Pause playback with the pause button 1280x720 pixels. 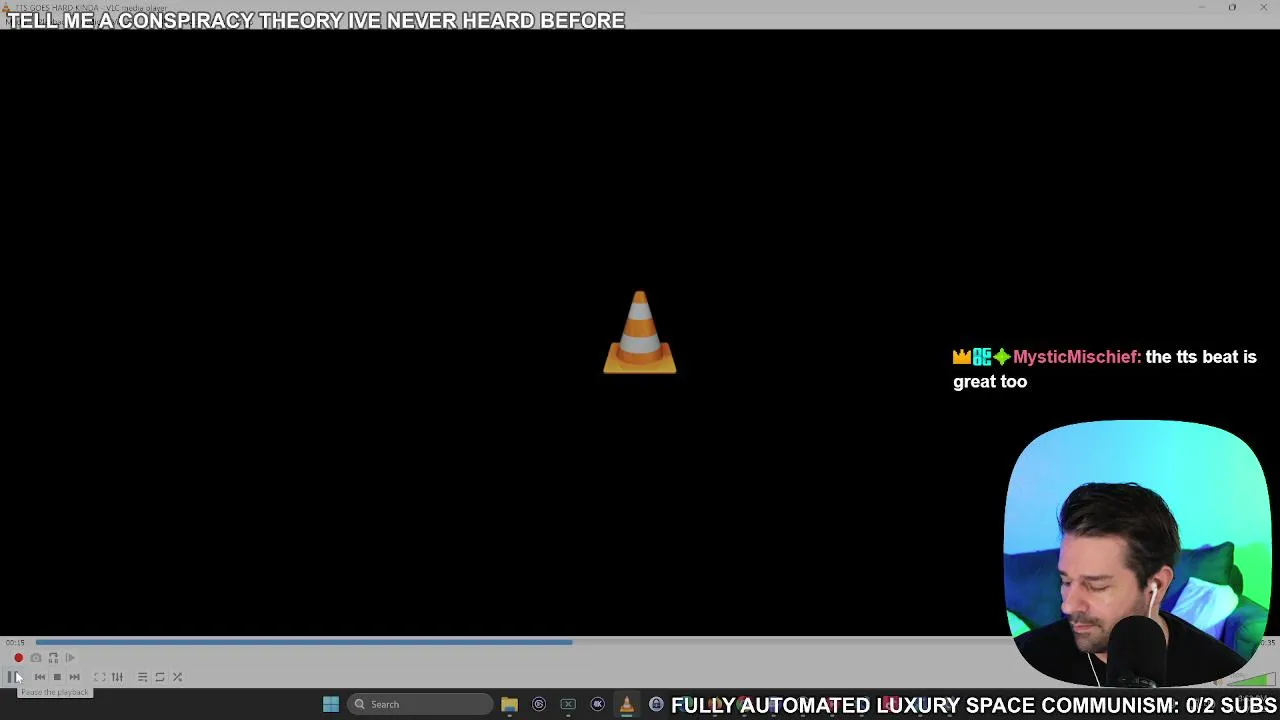click(x=13, y=677)
